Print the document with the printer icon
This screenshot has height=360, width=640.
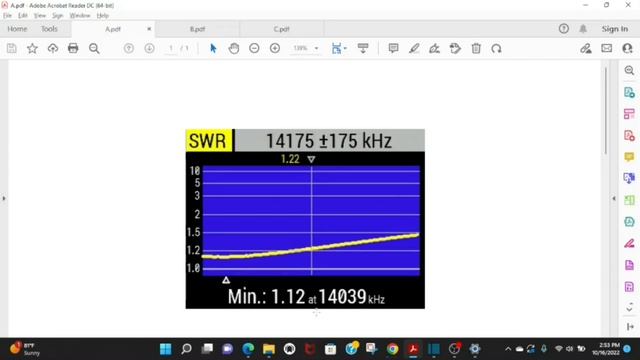tap(73, 48)
